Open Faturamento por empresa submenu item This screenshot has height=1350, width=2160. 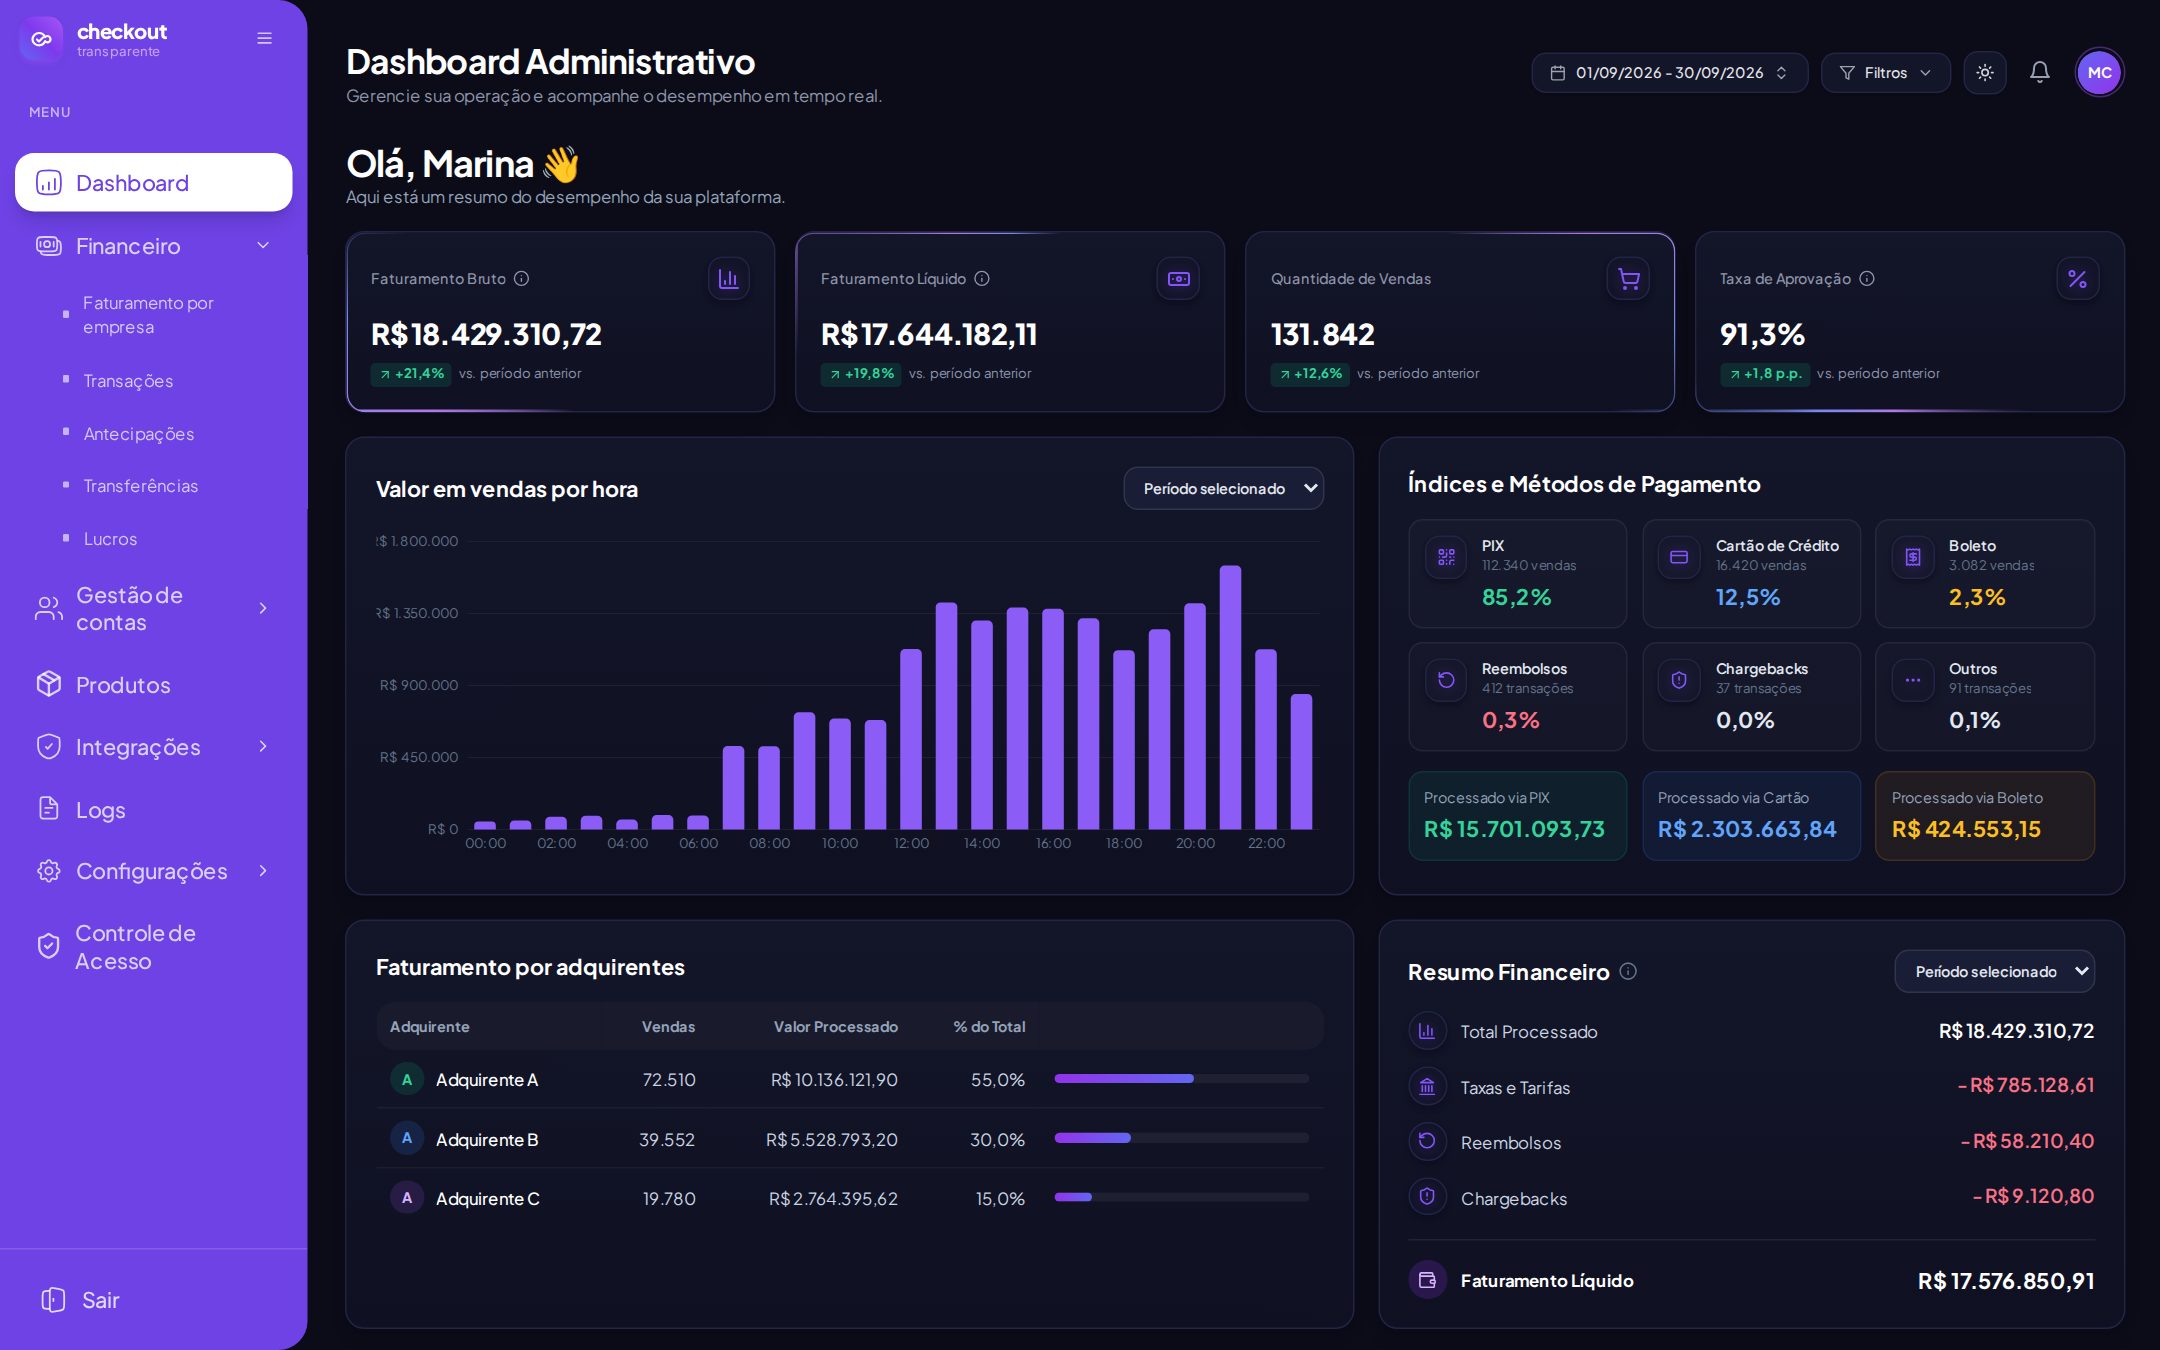tap(148, 315)
